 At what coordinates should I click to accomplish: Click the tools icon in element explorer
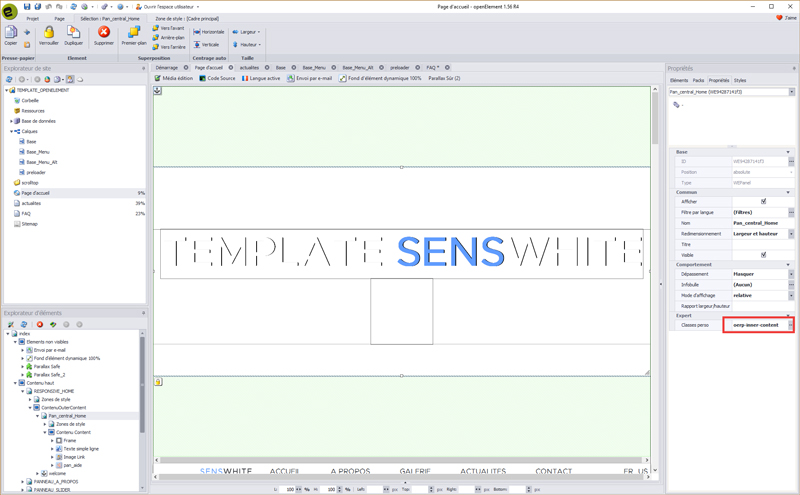[10, 324]
